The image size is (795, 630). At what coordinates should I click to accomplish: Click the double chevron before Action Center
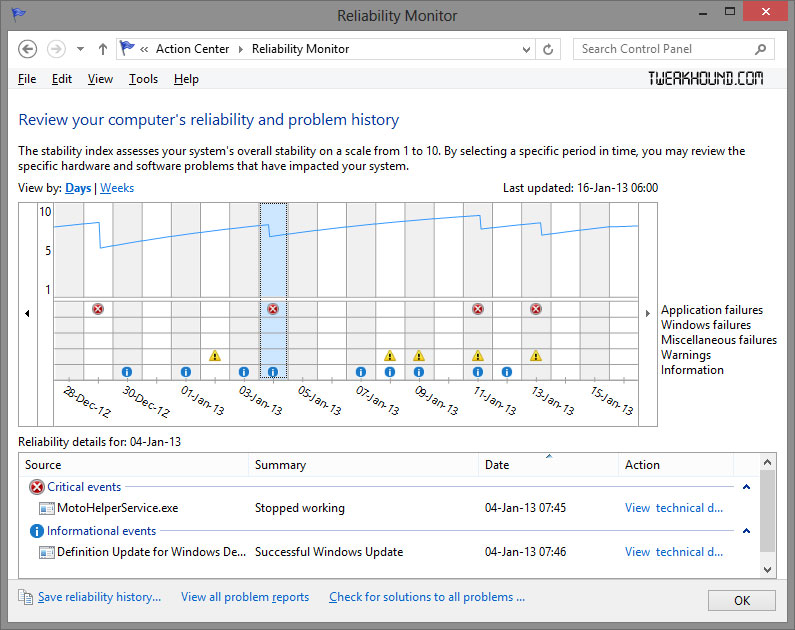[x=144, y=49]
